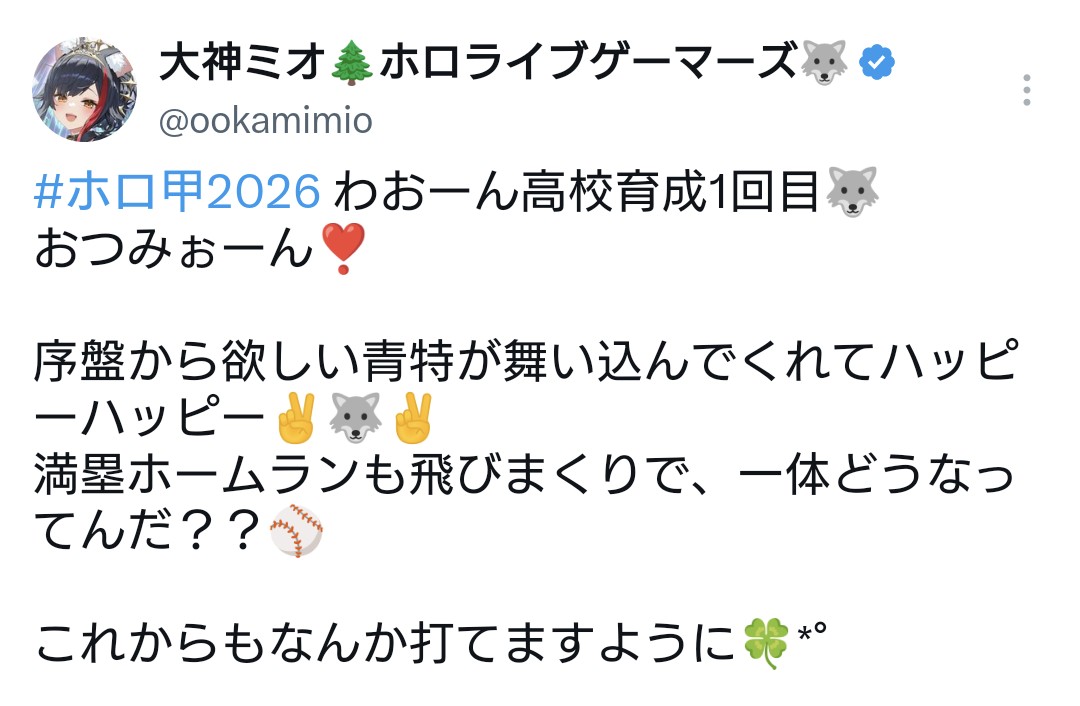Open the three-dot more options menu
1080x706 pixels.
1026,90
